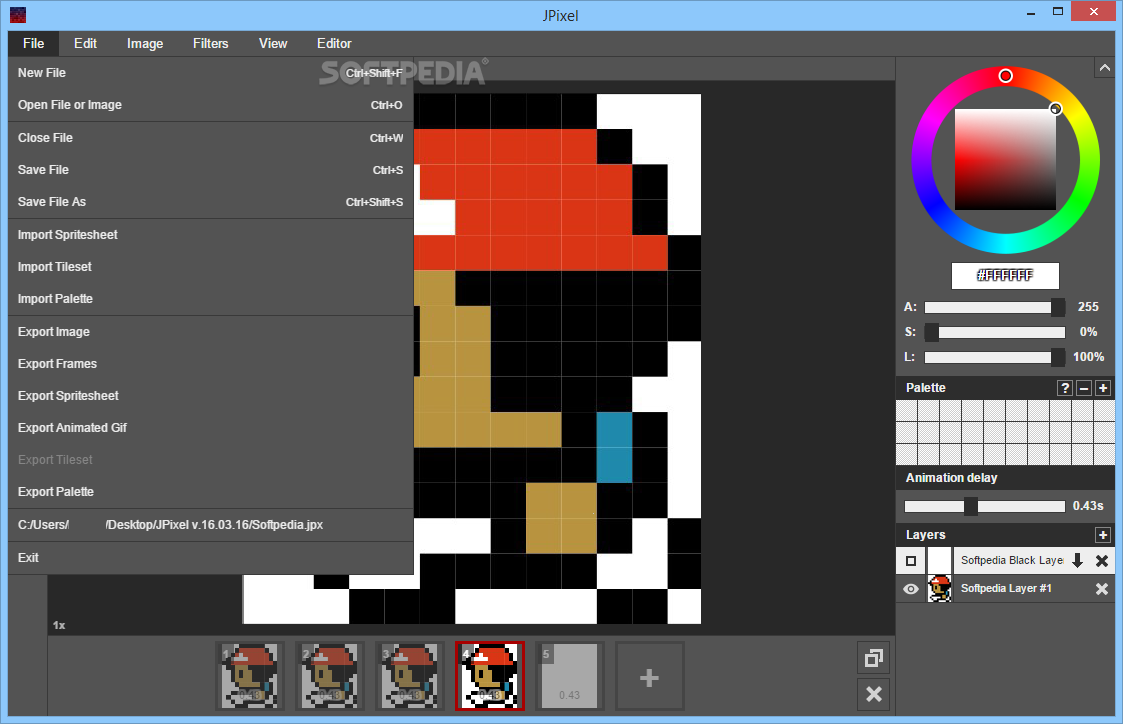Add a new layer with plus icon
Viewport: 1123px width, 724px height.
[x=1103, y=535]
